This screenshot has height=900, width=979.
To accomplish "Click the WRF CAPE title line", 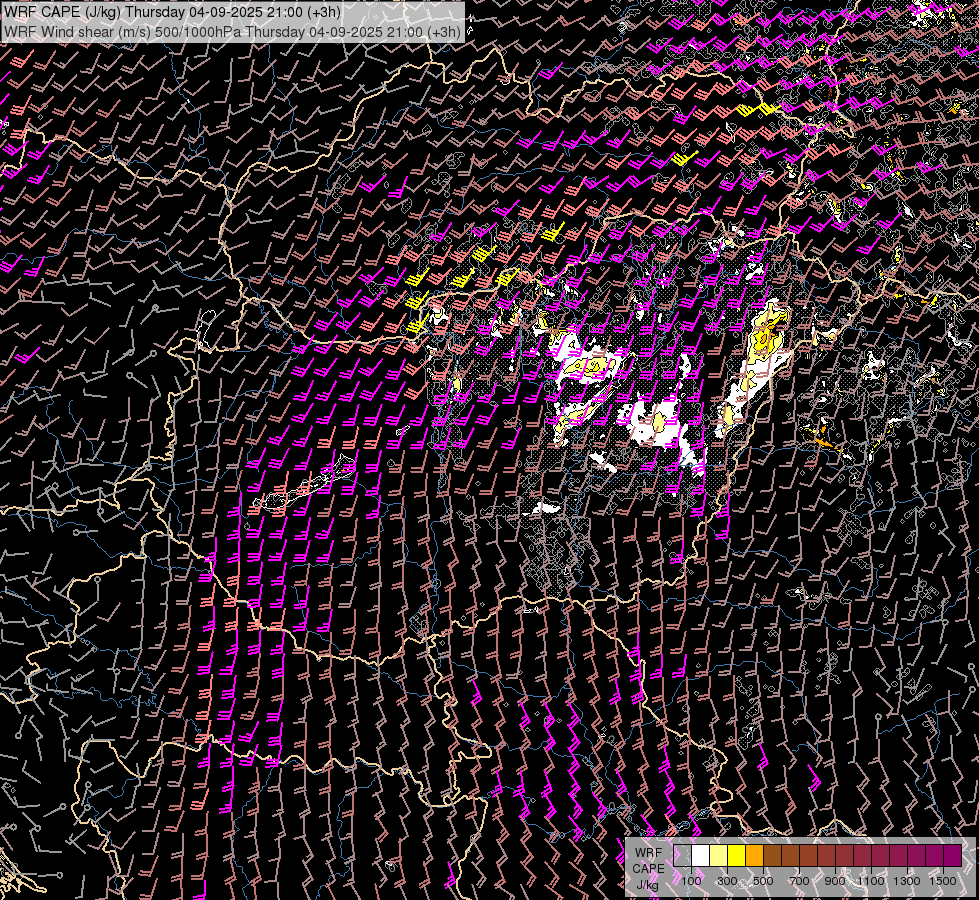I will tap(172, 12).
